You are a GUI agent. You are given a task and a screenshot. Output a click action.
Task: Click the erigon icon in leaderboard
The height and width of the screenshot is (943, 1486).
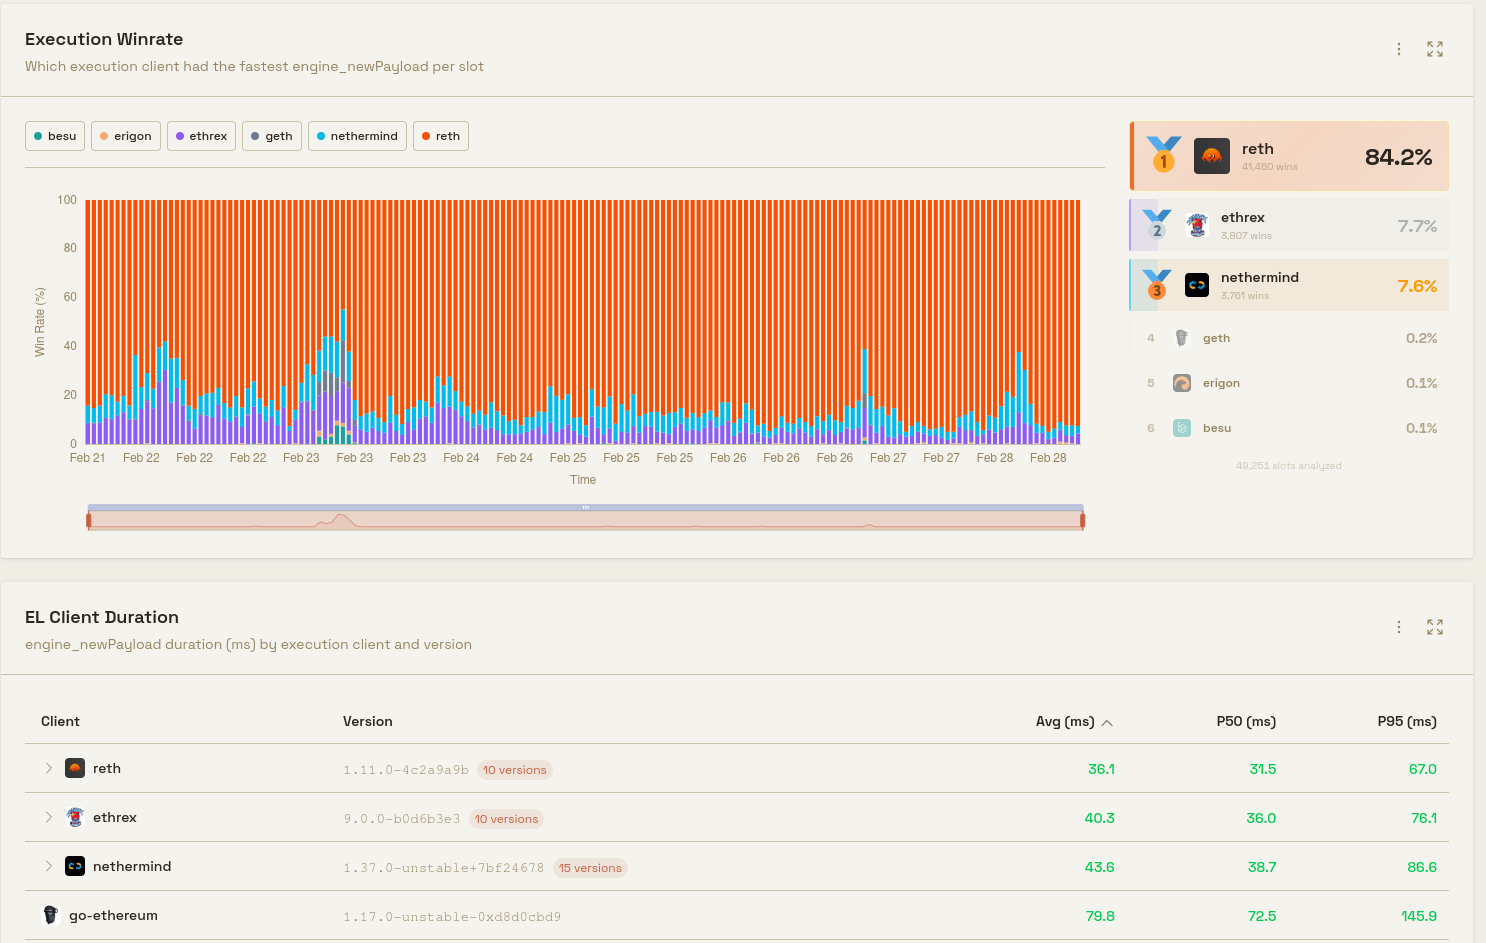[x=1181, y=383]
